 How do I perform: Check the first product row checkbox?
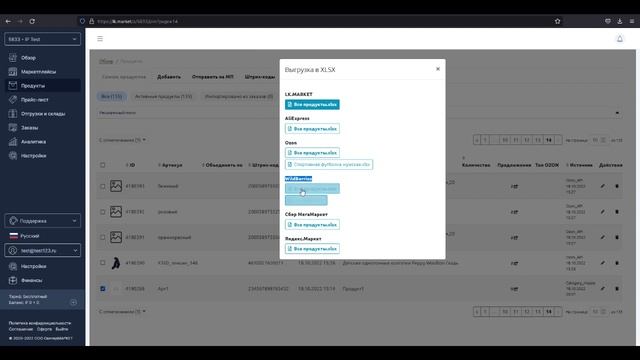pos(102,186)
